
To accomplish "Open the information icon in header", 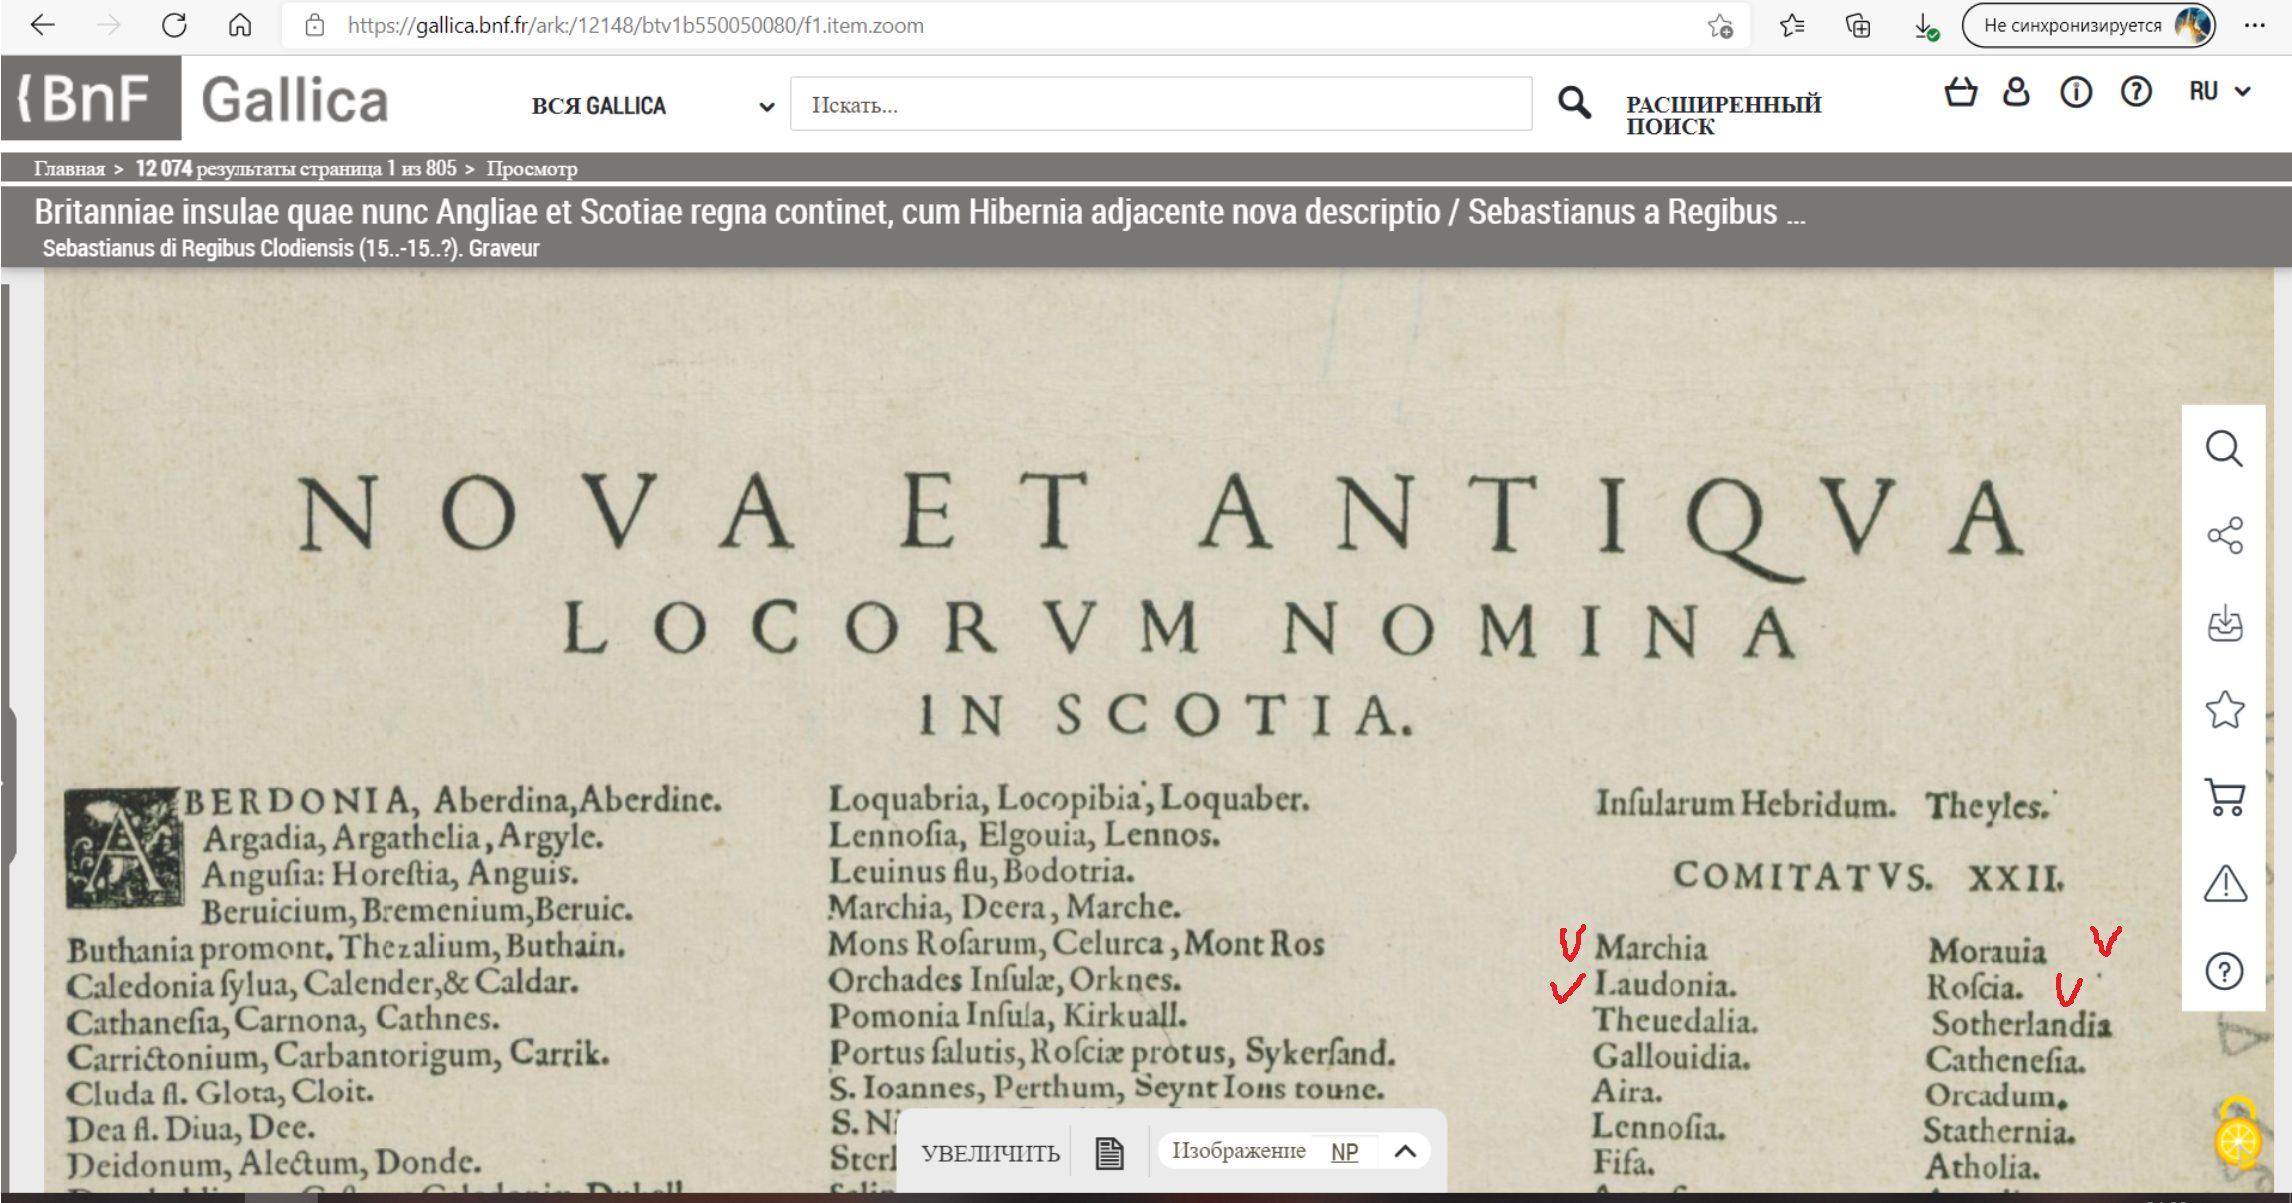I will pyautogui.click(x=2076, y=93).
